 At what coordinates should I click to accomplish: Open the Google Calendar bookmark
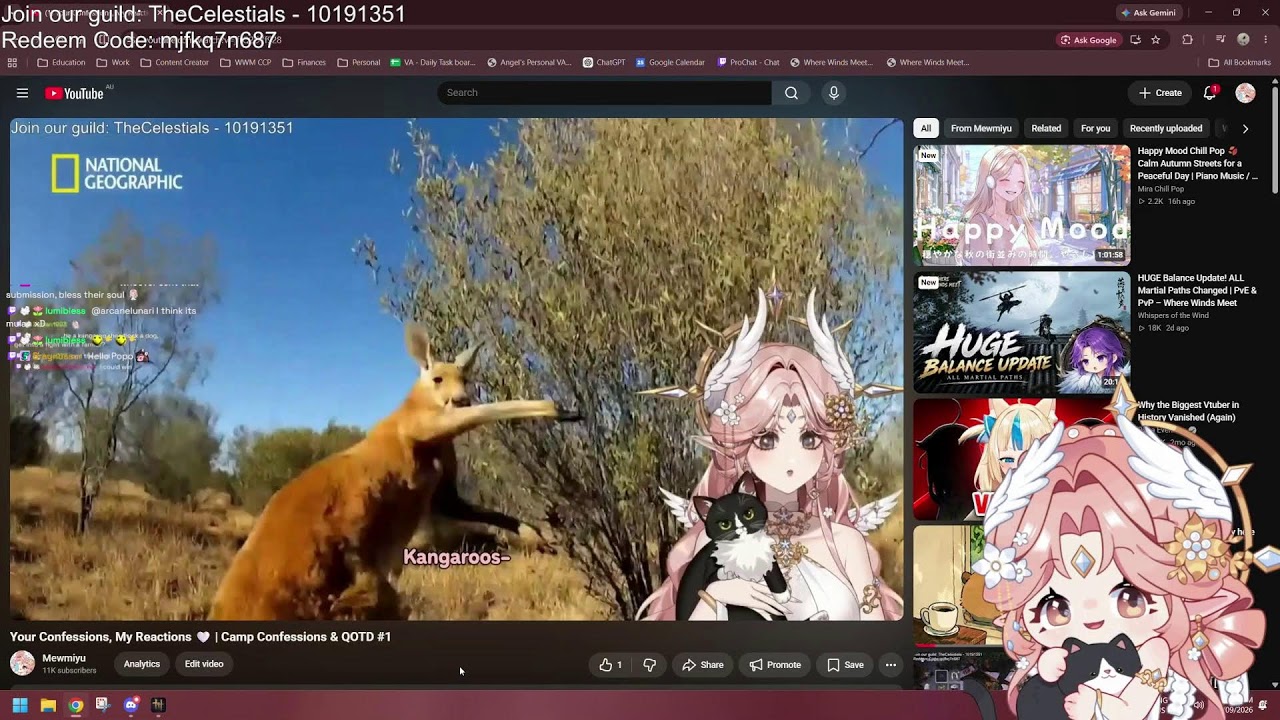click(x=669, y=62)
